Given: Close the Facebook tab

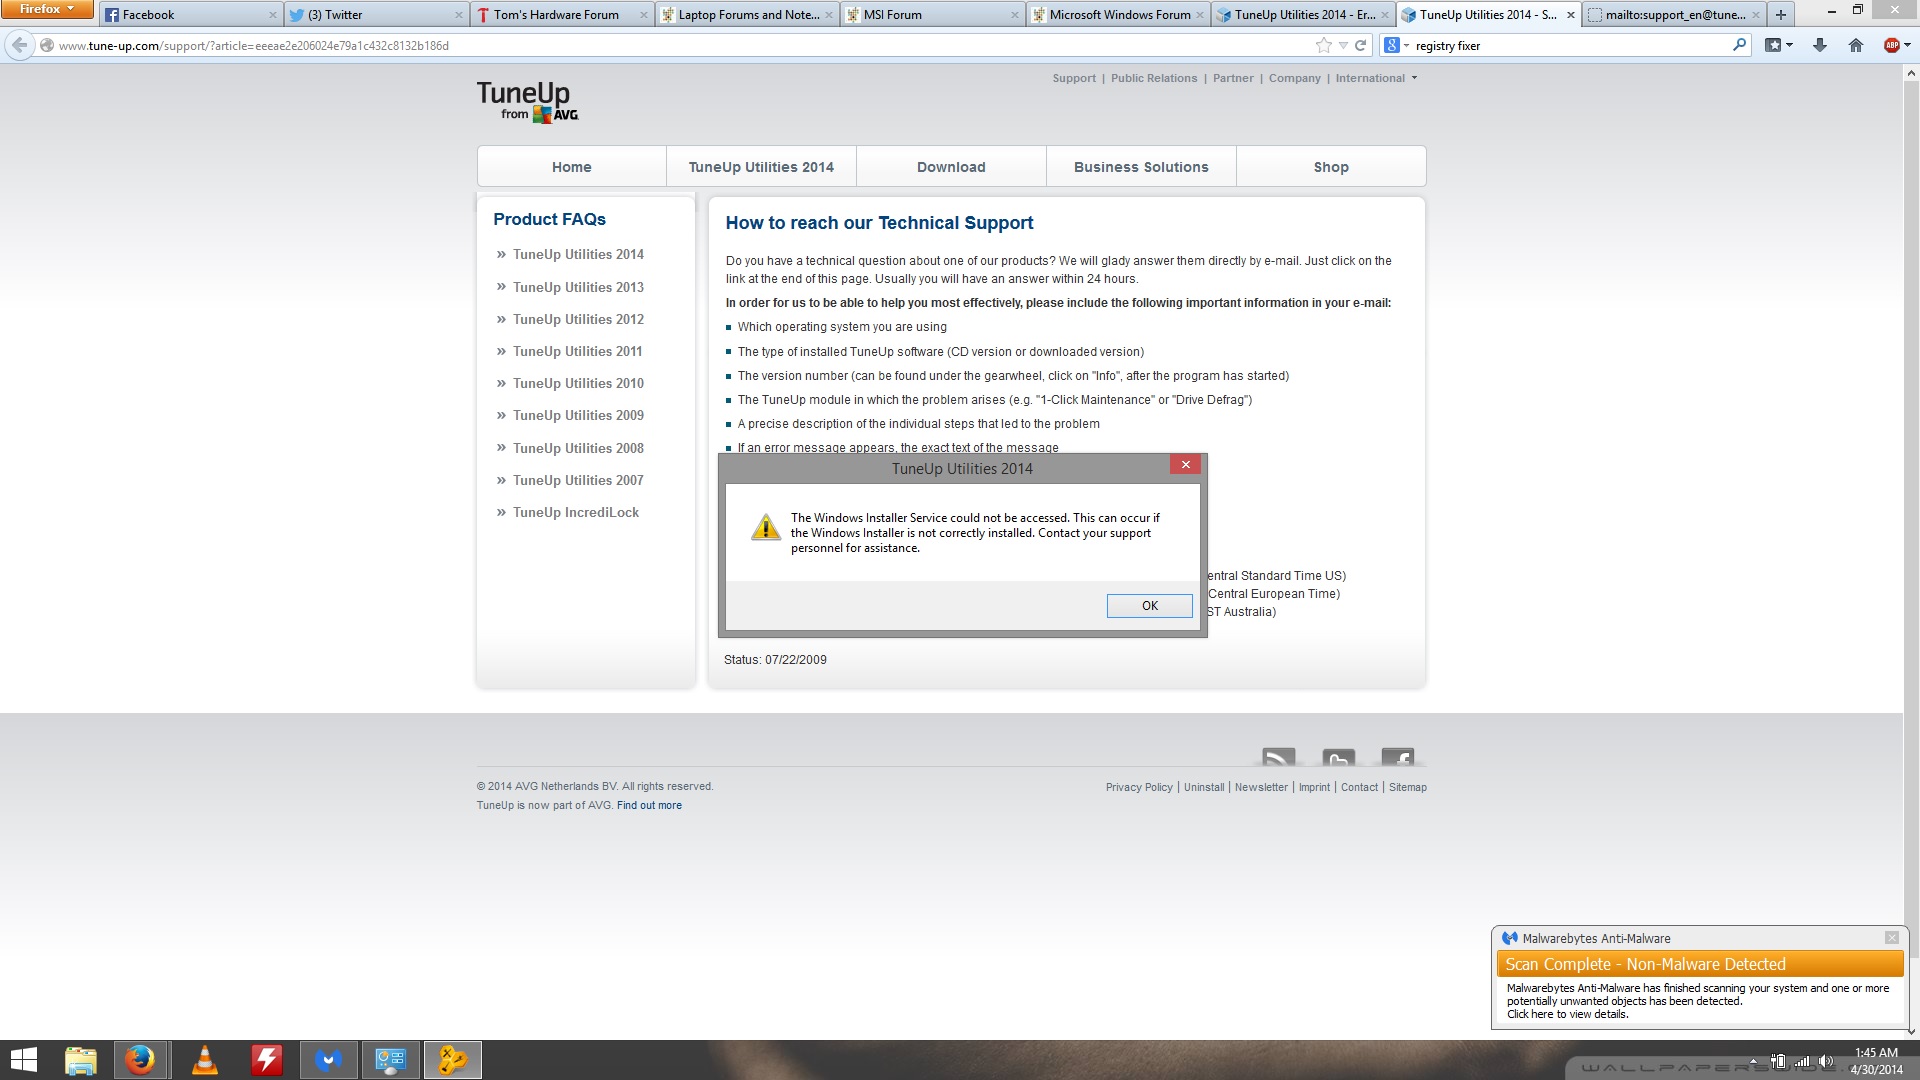Looking at the screenshot, I should pos(272,15).
